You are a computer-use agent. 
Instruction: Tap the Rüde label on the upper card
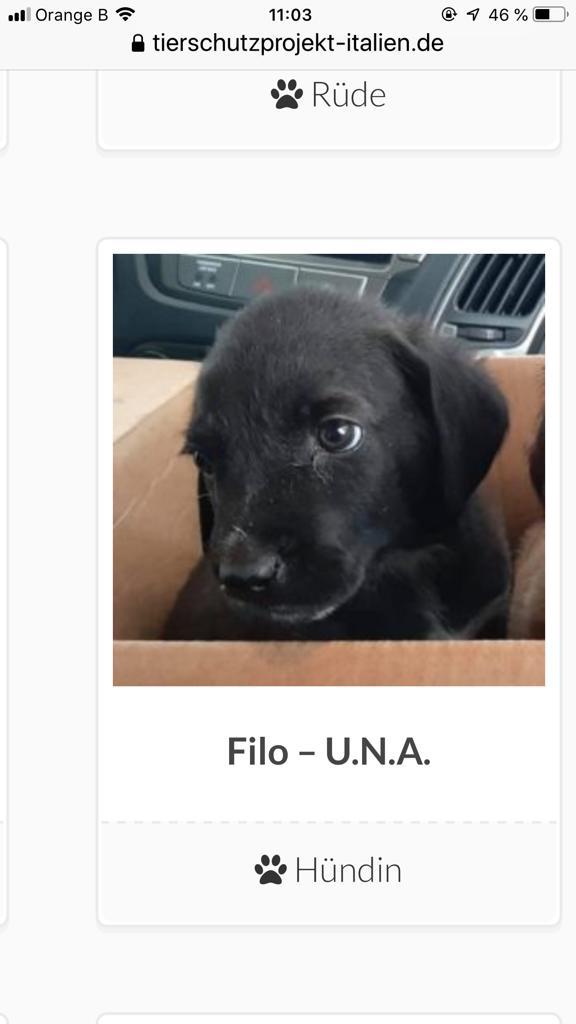point(349,95)
